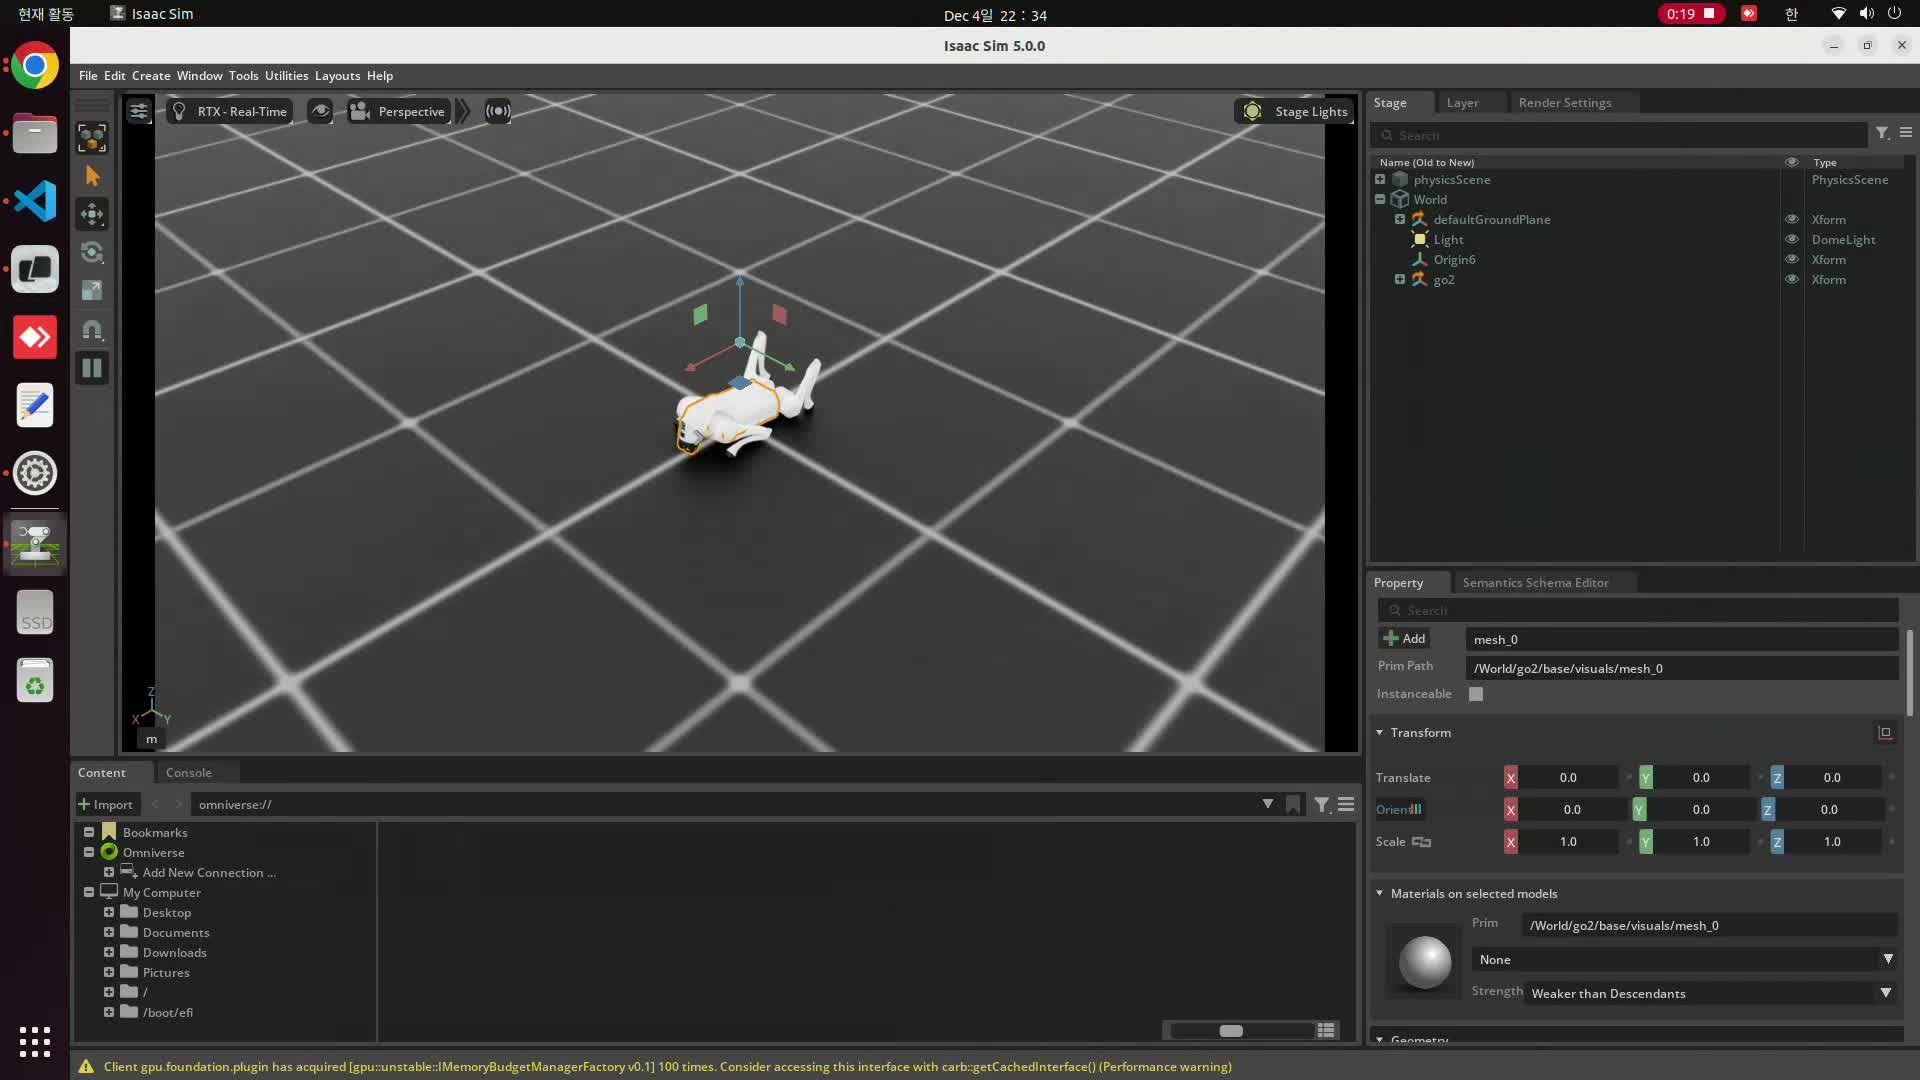The width and height of the screenshot is (1920, 1080).
Task: Open viewport settings sliders icon
Action: (x=139, y=111)
